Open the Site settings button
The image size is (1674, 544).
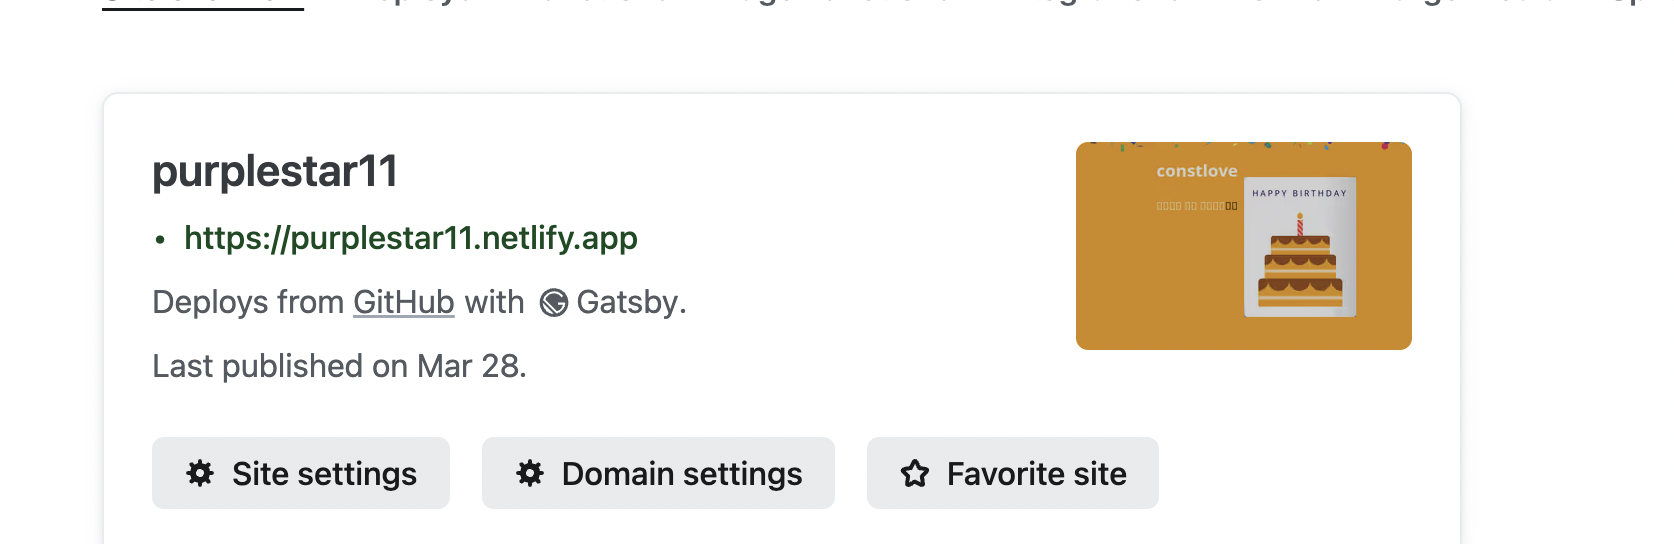[301, 473]
